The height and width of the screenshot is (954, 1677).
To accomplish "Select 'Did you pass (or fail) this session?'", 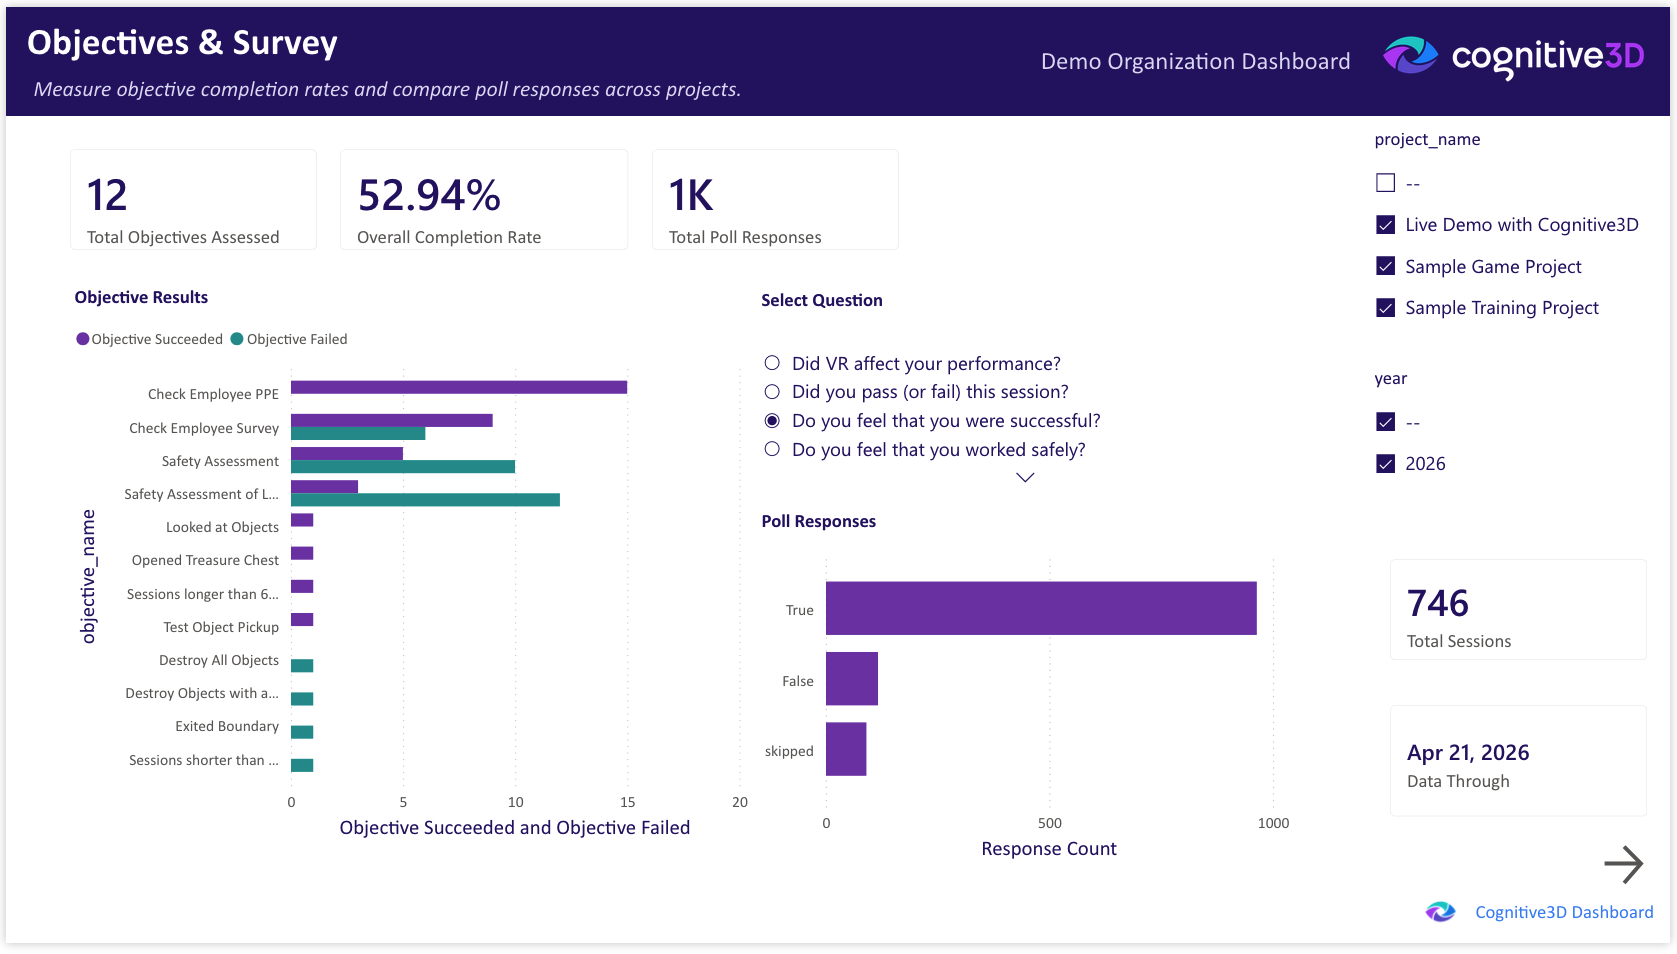I will (771, 391).
